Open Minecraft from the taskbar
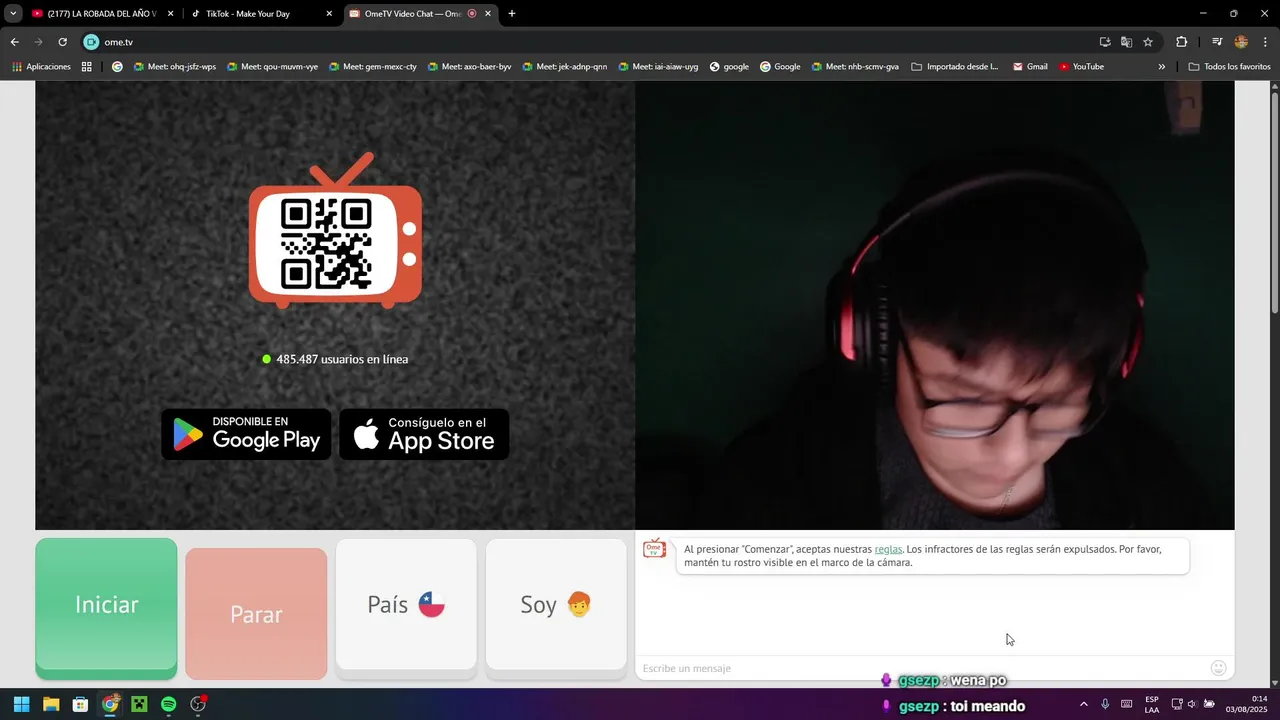Viewport: 1280px width, 720px height. 139,704
